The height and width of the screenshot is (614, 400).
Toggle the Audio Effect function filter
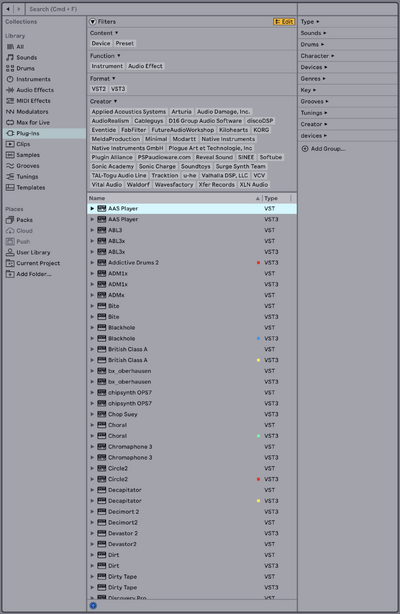pos(145,66)
